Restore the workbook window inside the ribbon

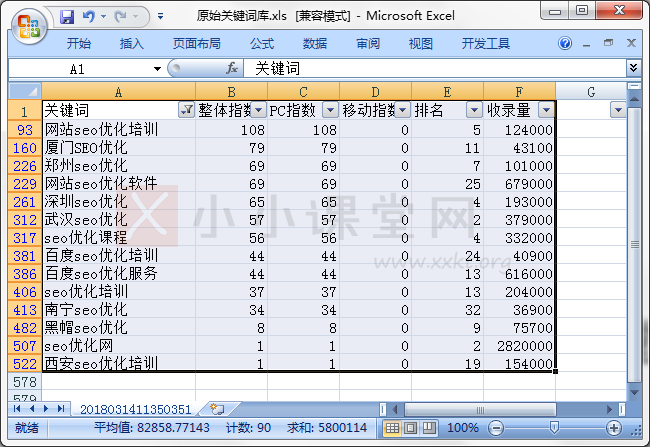click(609, 43)
